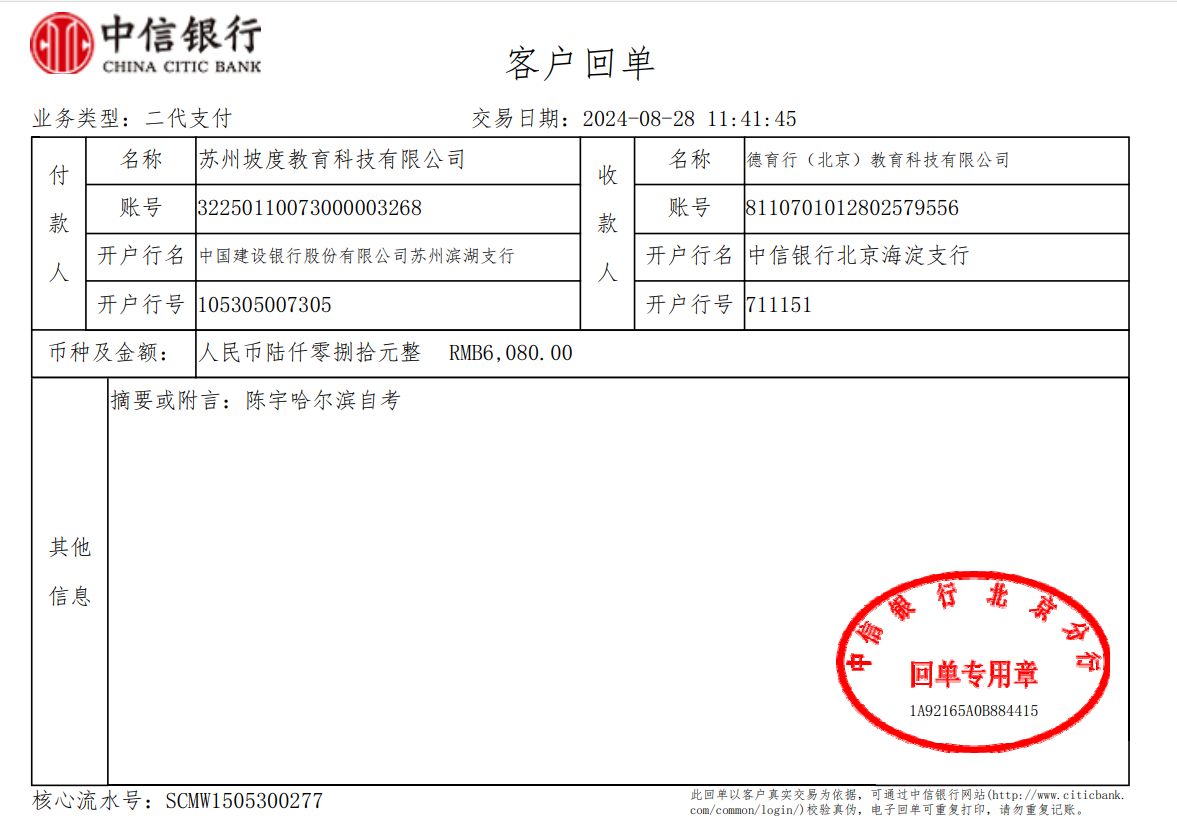1177x837 pixels.
Task: Select payee name 德育行（北京）教育科技有限公司
Action: (x=878, y=160)
